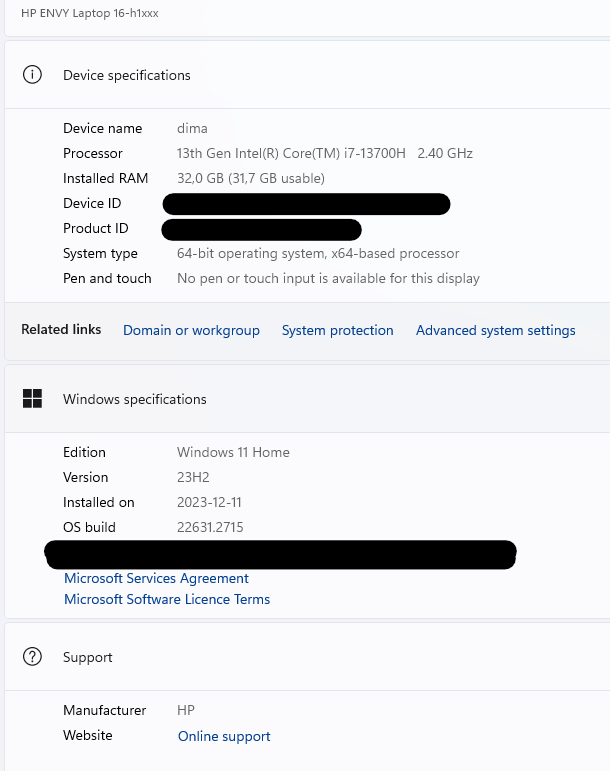Click the Installed on label

pyautogui.click(x=98, y=502)
